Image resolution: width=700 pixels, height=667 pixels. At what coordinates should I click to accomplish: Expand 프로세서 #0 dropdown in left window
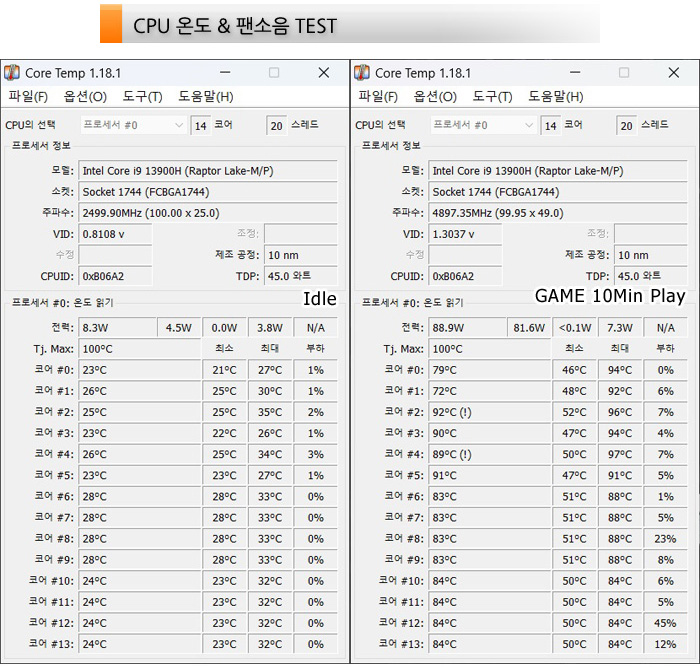(133, 125)
